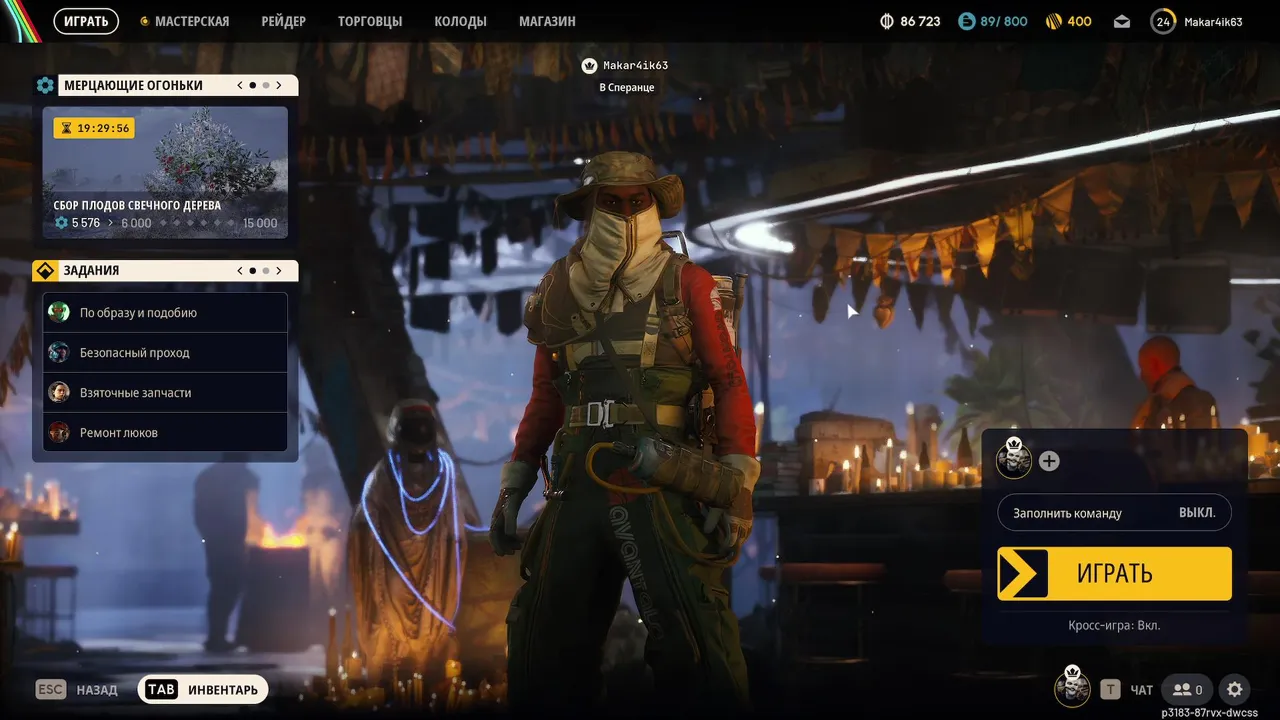Viewport: 1280px width, 720px height.
Task: Click the coin currency icon next to 86 723
Action: pos(886,21)
